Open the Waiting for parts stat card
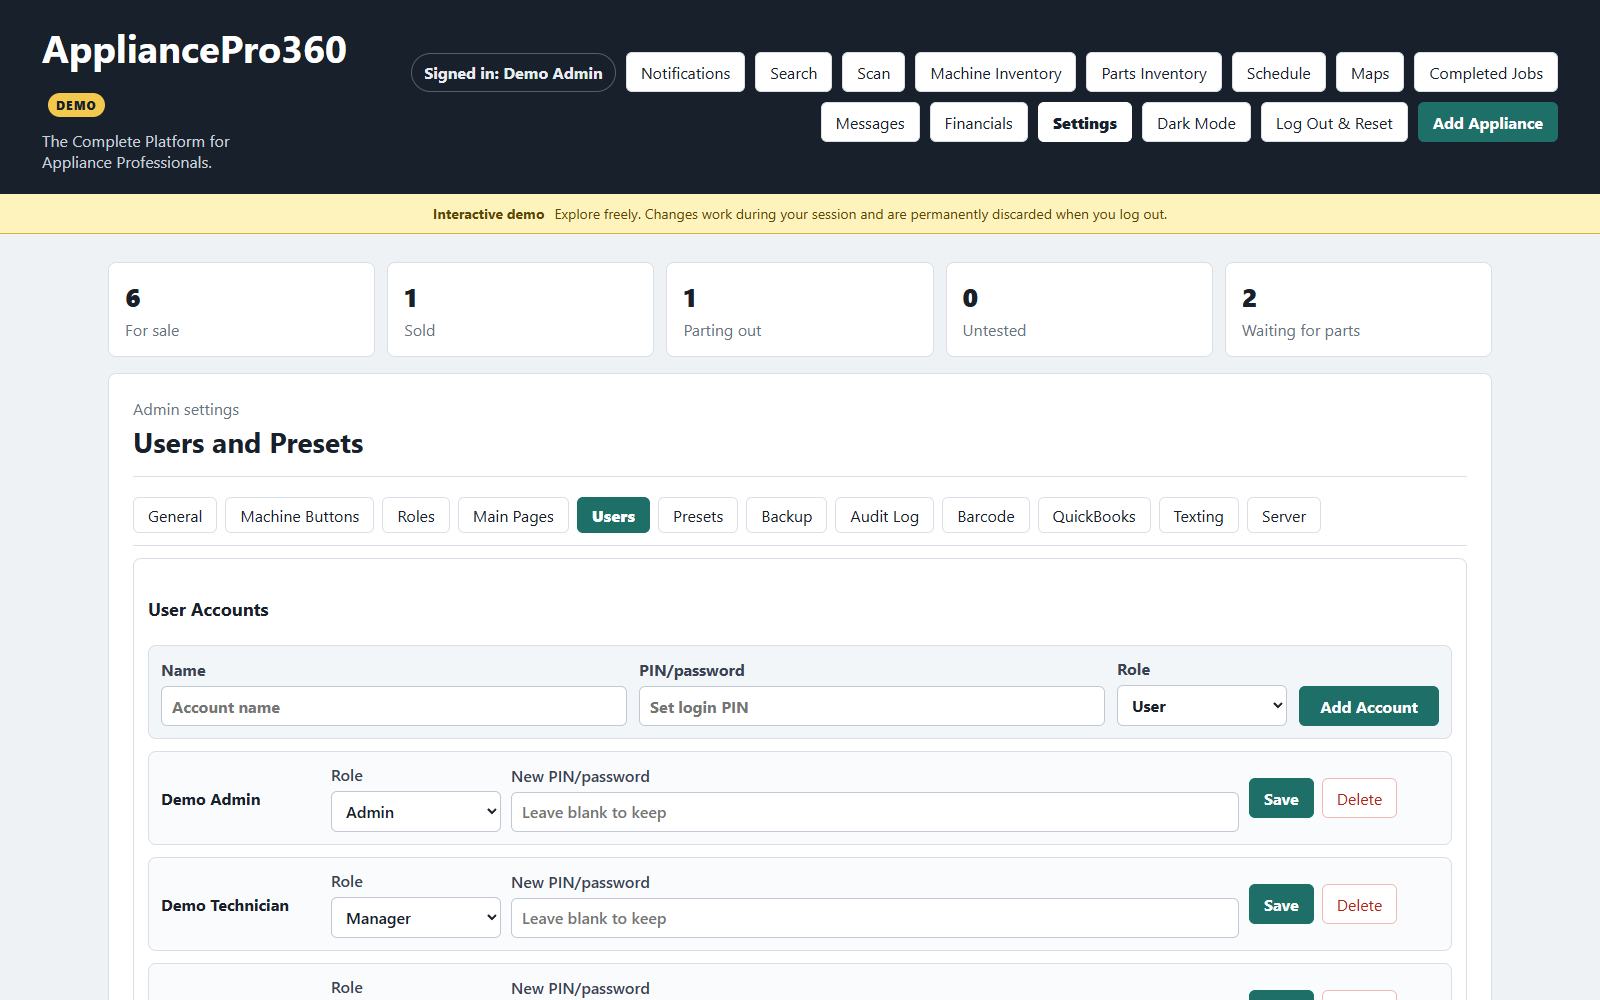Screen dimensions: 1600x1000 (x=1358, y=309)
